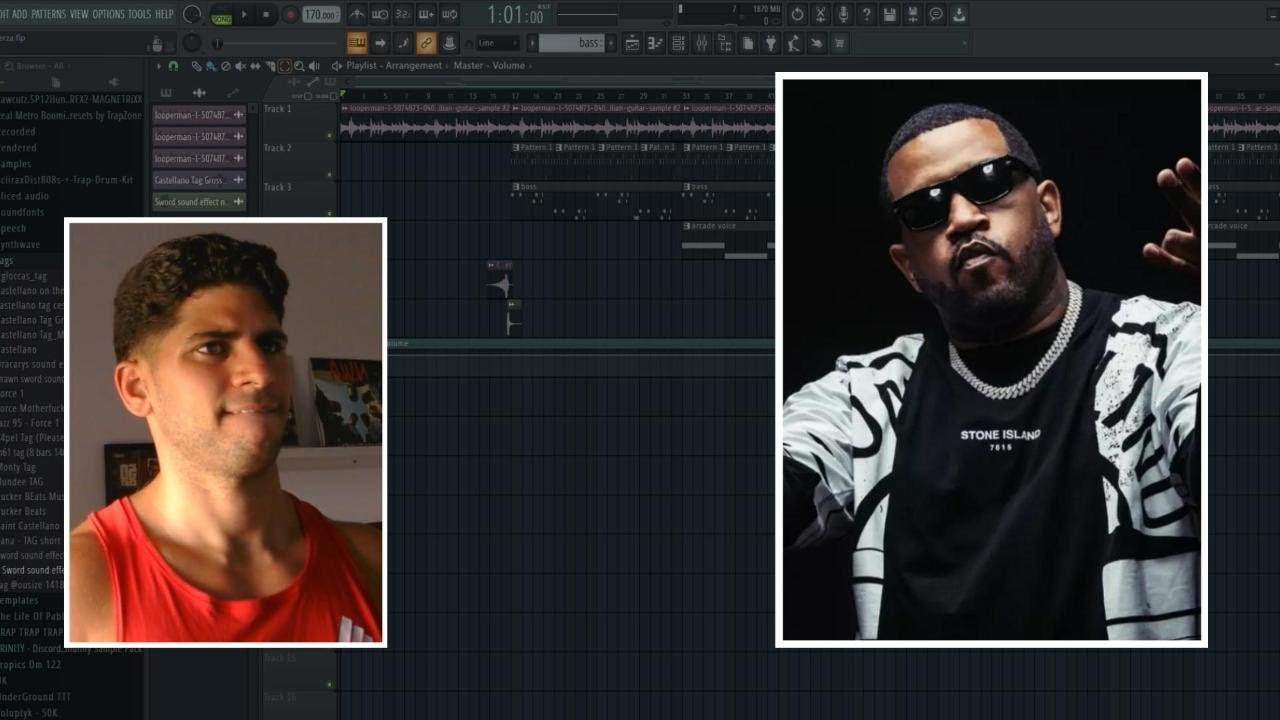Click the one-click recording microphone icon
Screen dimensions: 1280x720
843,15
